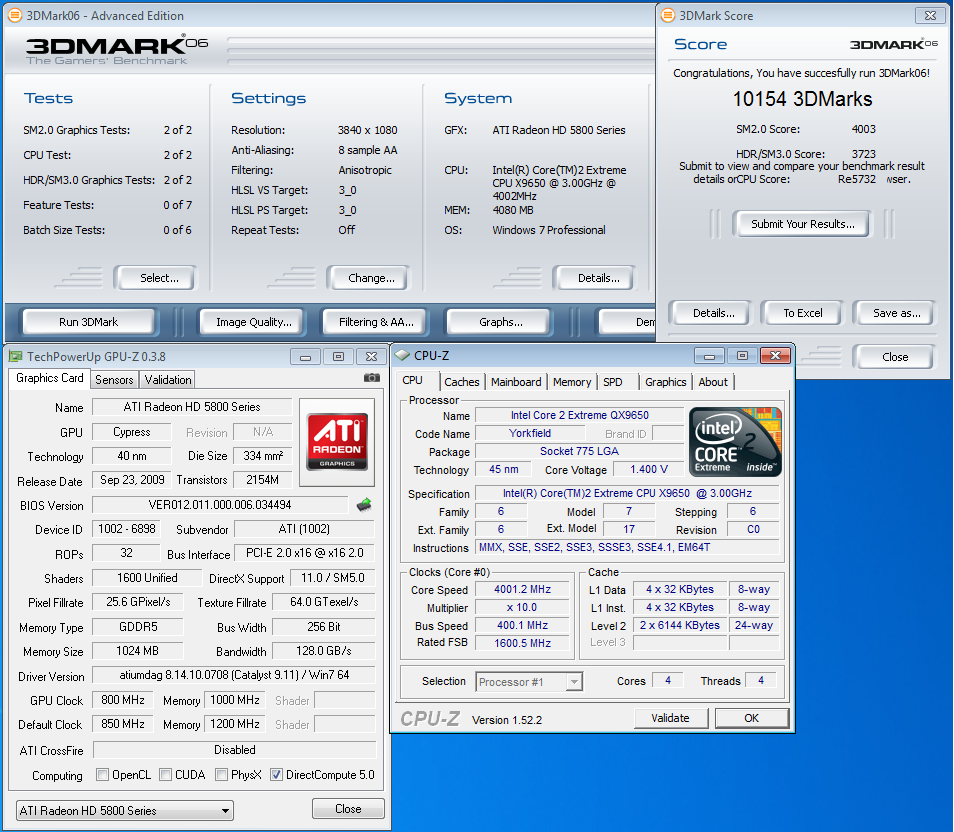Screen dimensions: 954x832
Task: Open the SPD tab in CPU-Z
Action: (x=613, y=382)
